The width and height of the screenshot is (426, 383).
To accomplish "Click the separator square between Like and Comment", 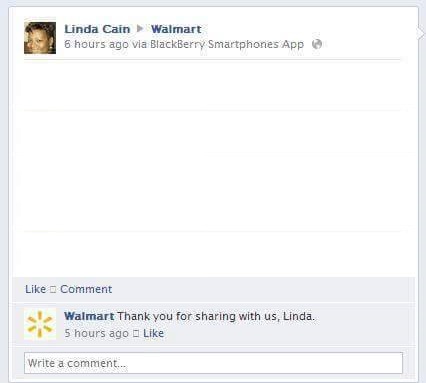I will [x=53, y=289].
